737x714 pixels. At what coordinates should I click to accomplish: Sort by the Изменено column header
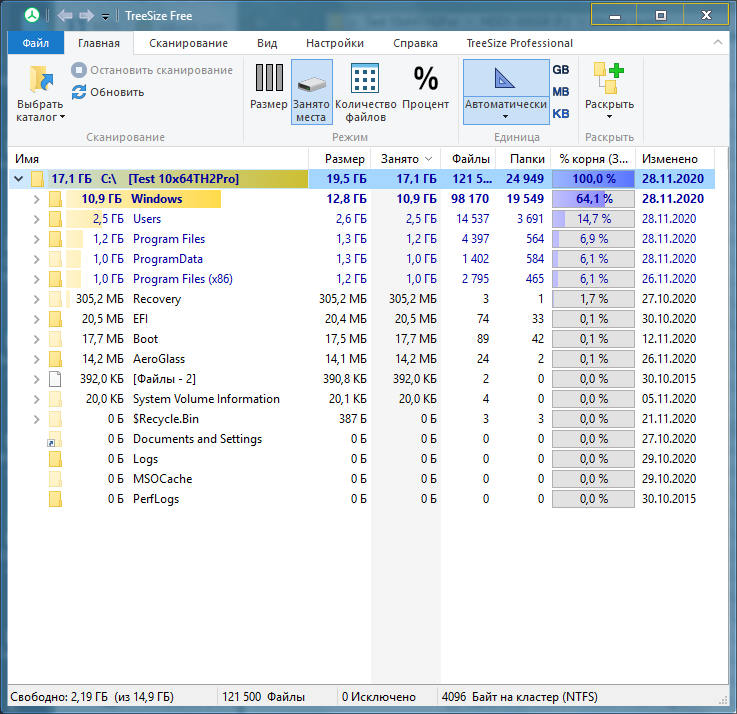point(675,159)
